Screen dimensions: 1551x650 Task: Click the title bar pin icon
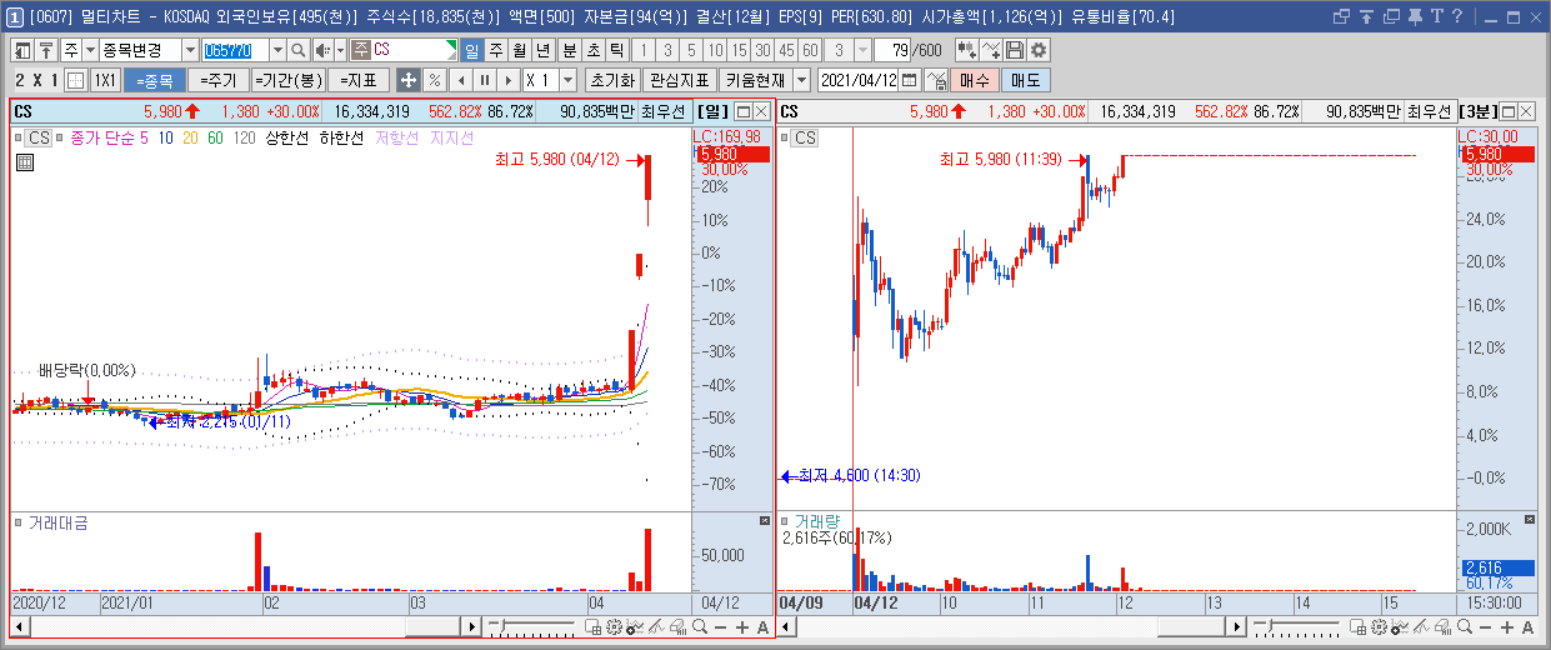point(1414,16)
